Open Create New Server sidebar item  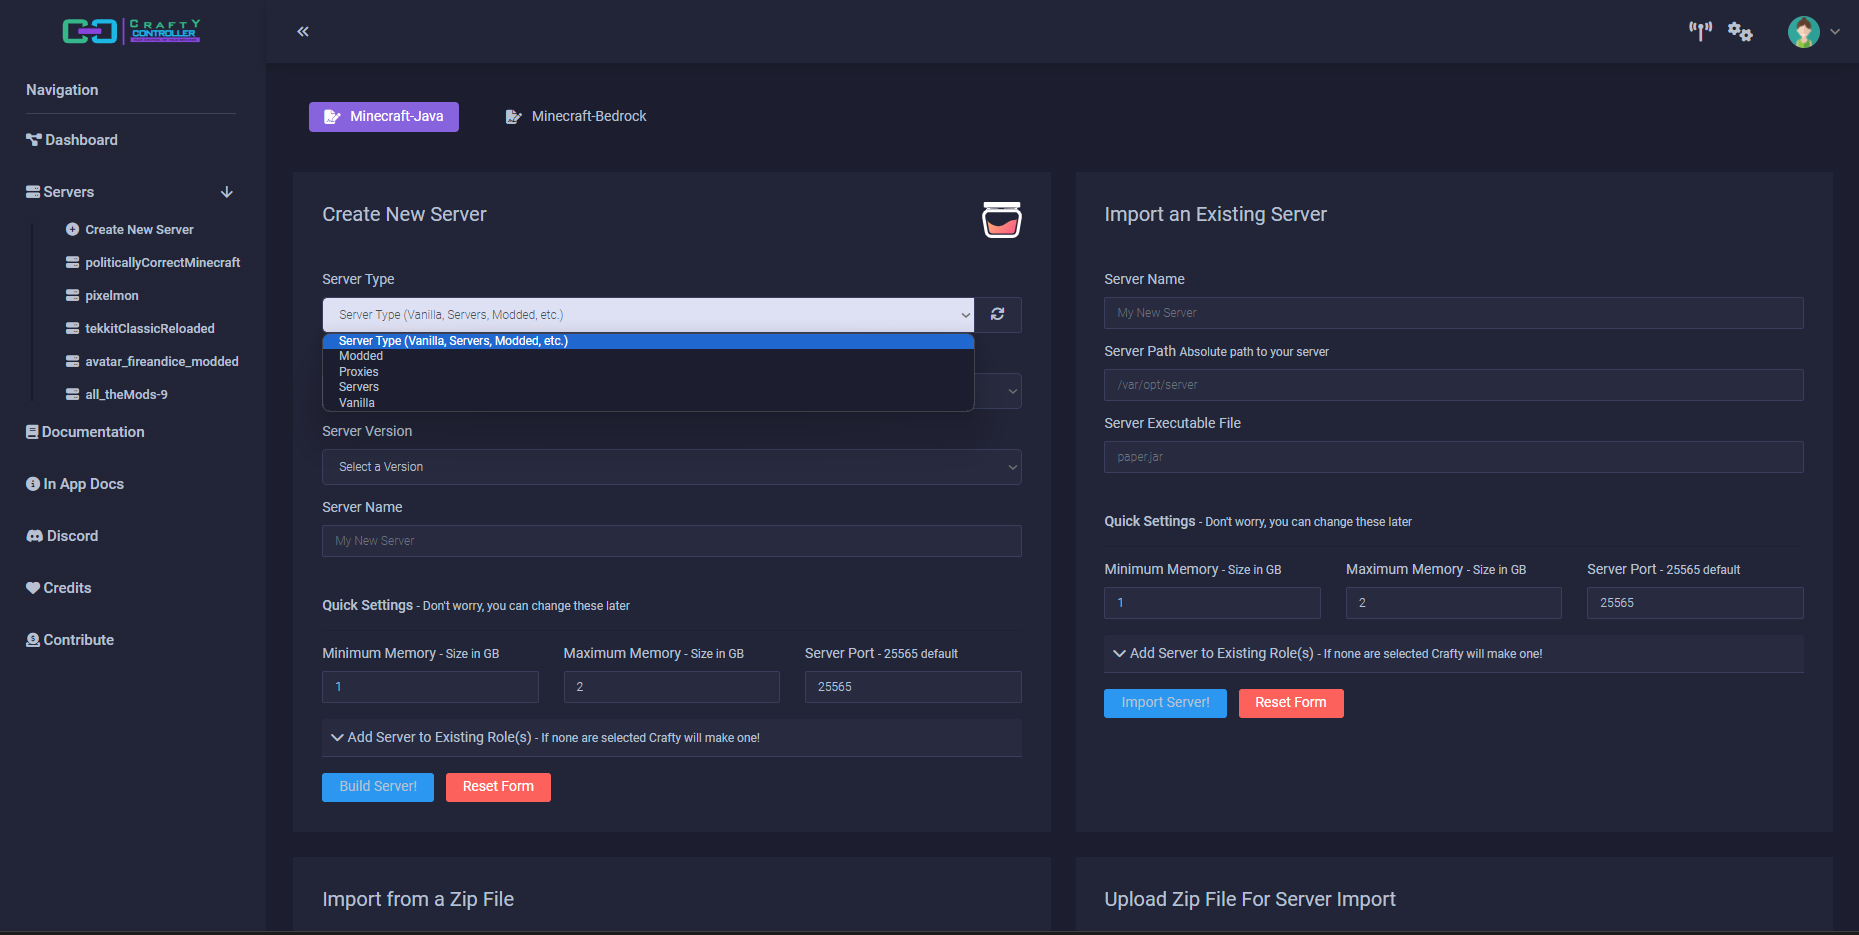point(130,229)
